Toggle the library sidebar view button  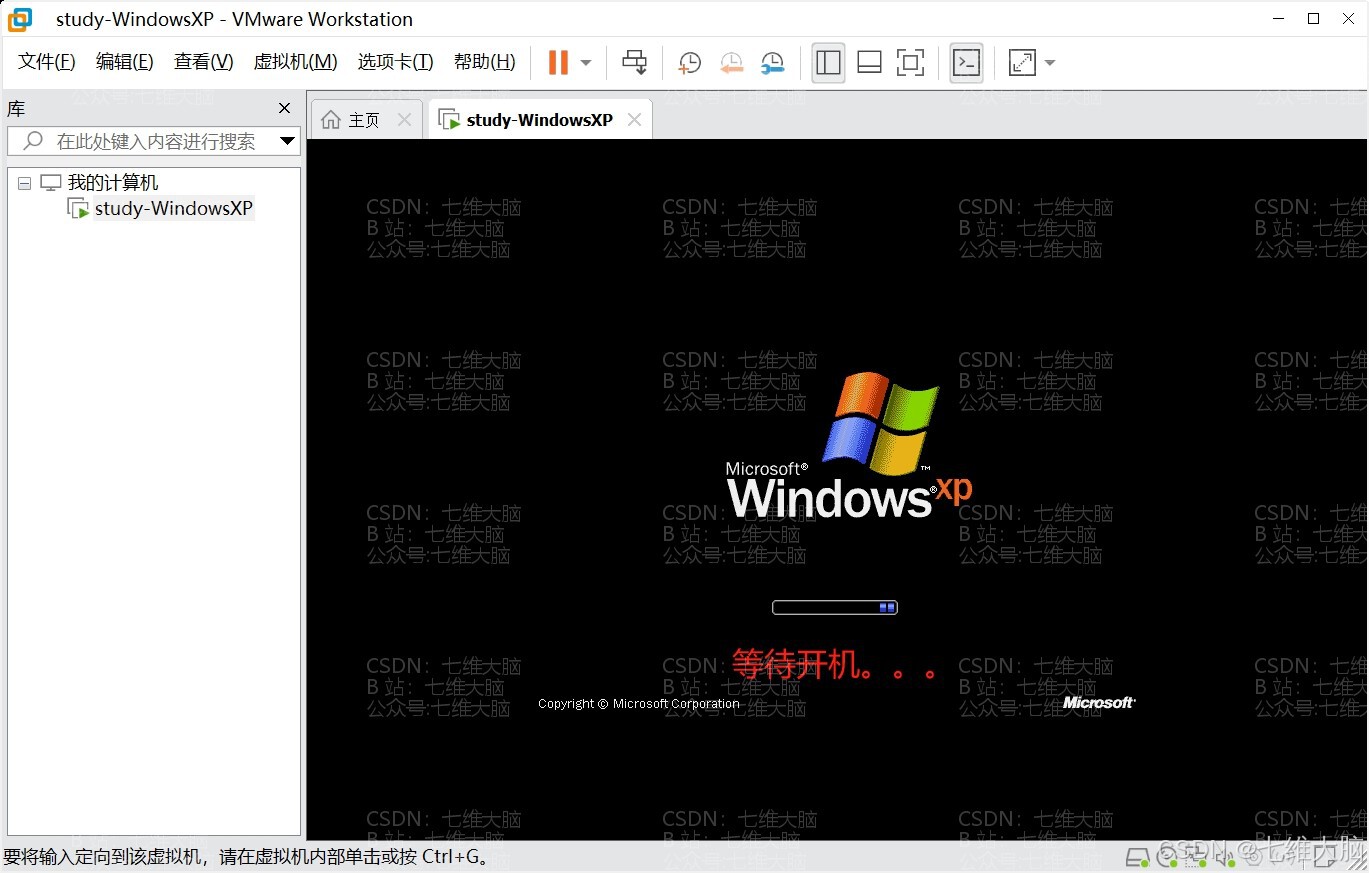pos(828,63)
